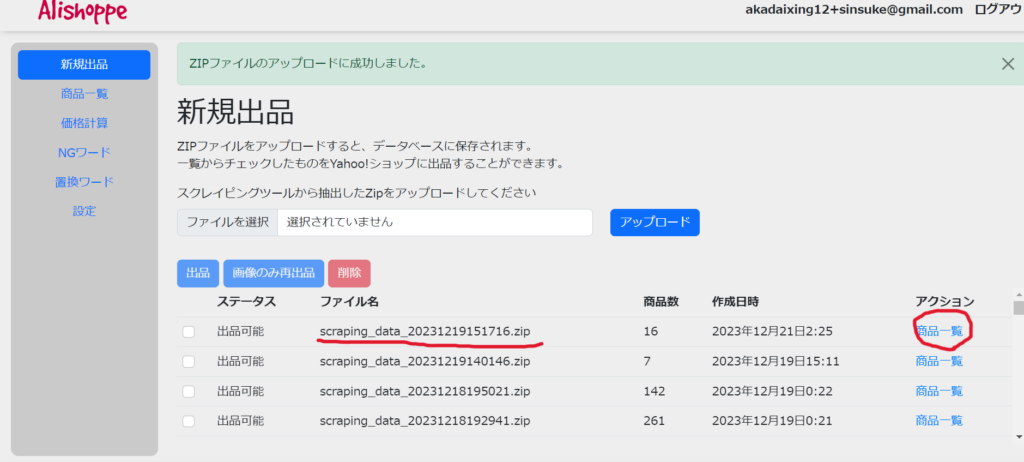The image size is (1024, 462).
Task: Click the ファイルを選択 file chooser
Action: click(x=228, y=222)
